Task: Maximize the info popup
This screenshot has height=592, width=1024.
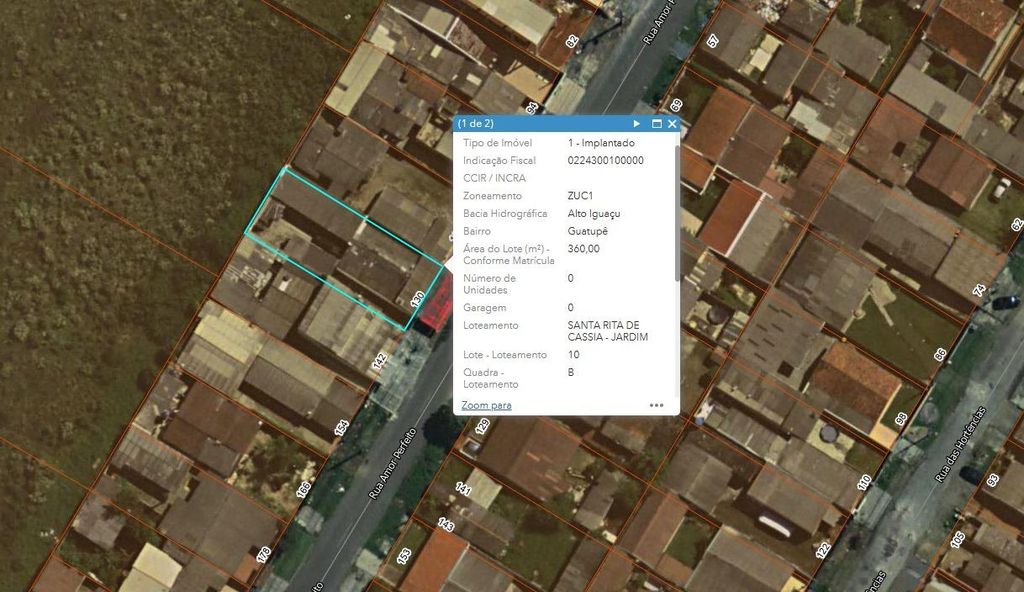Action: point(656,123)
